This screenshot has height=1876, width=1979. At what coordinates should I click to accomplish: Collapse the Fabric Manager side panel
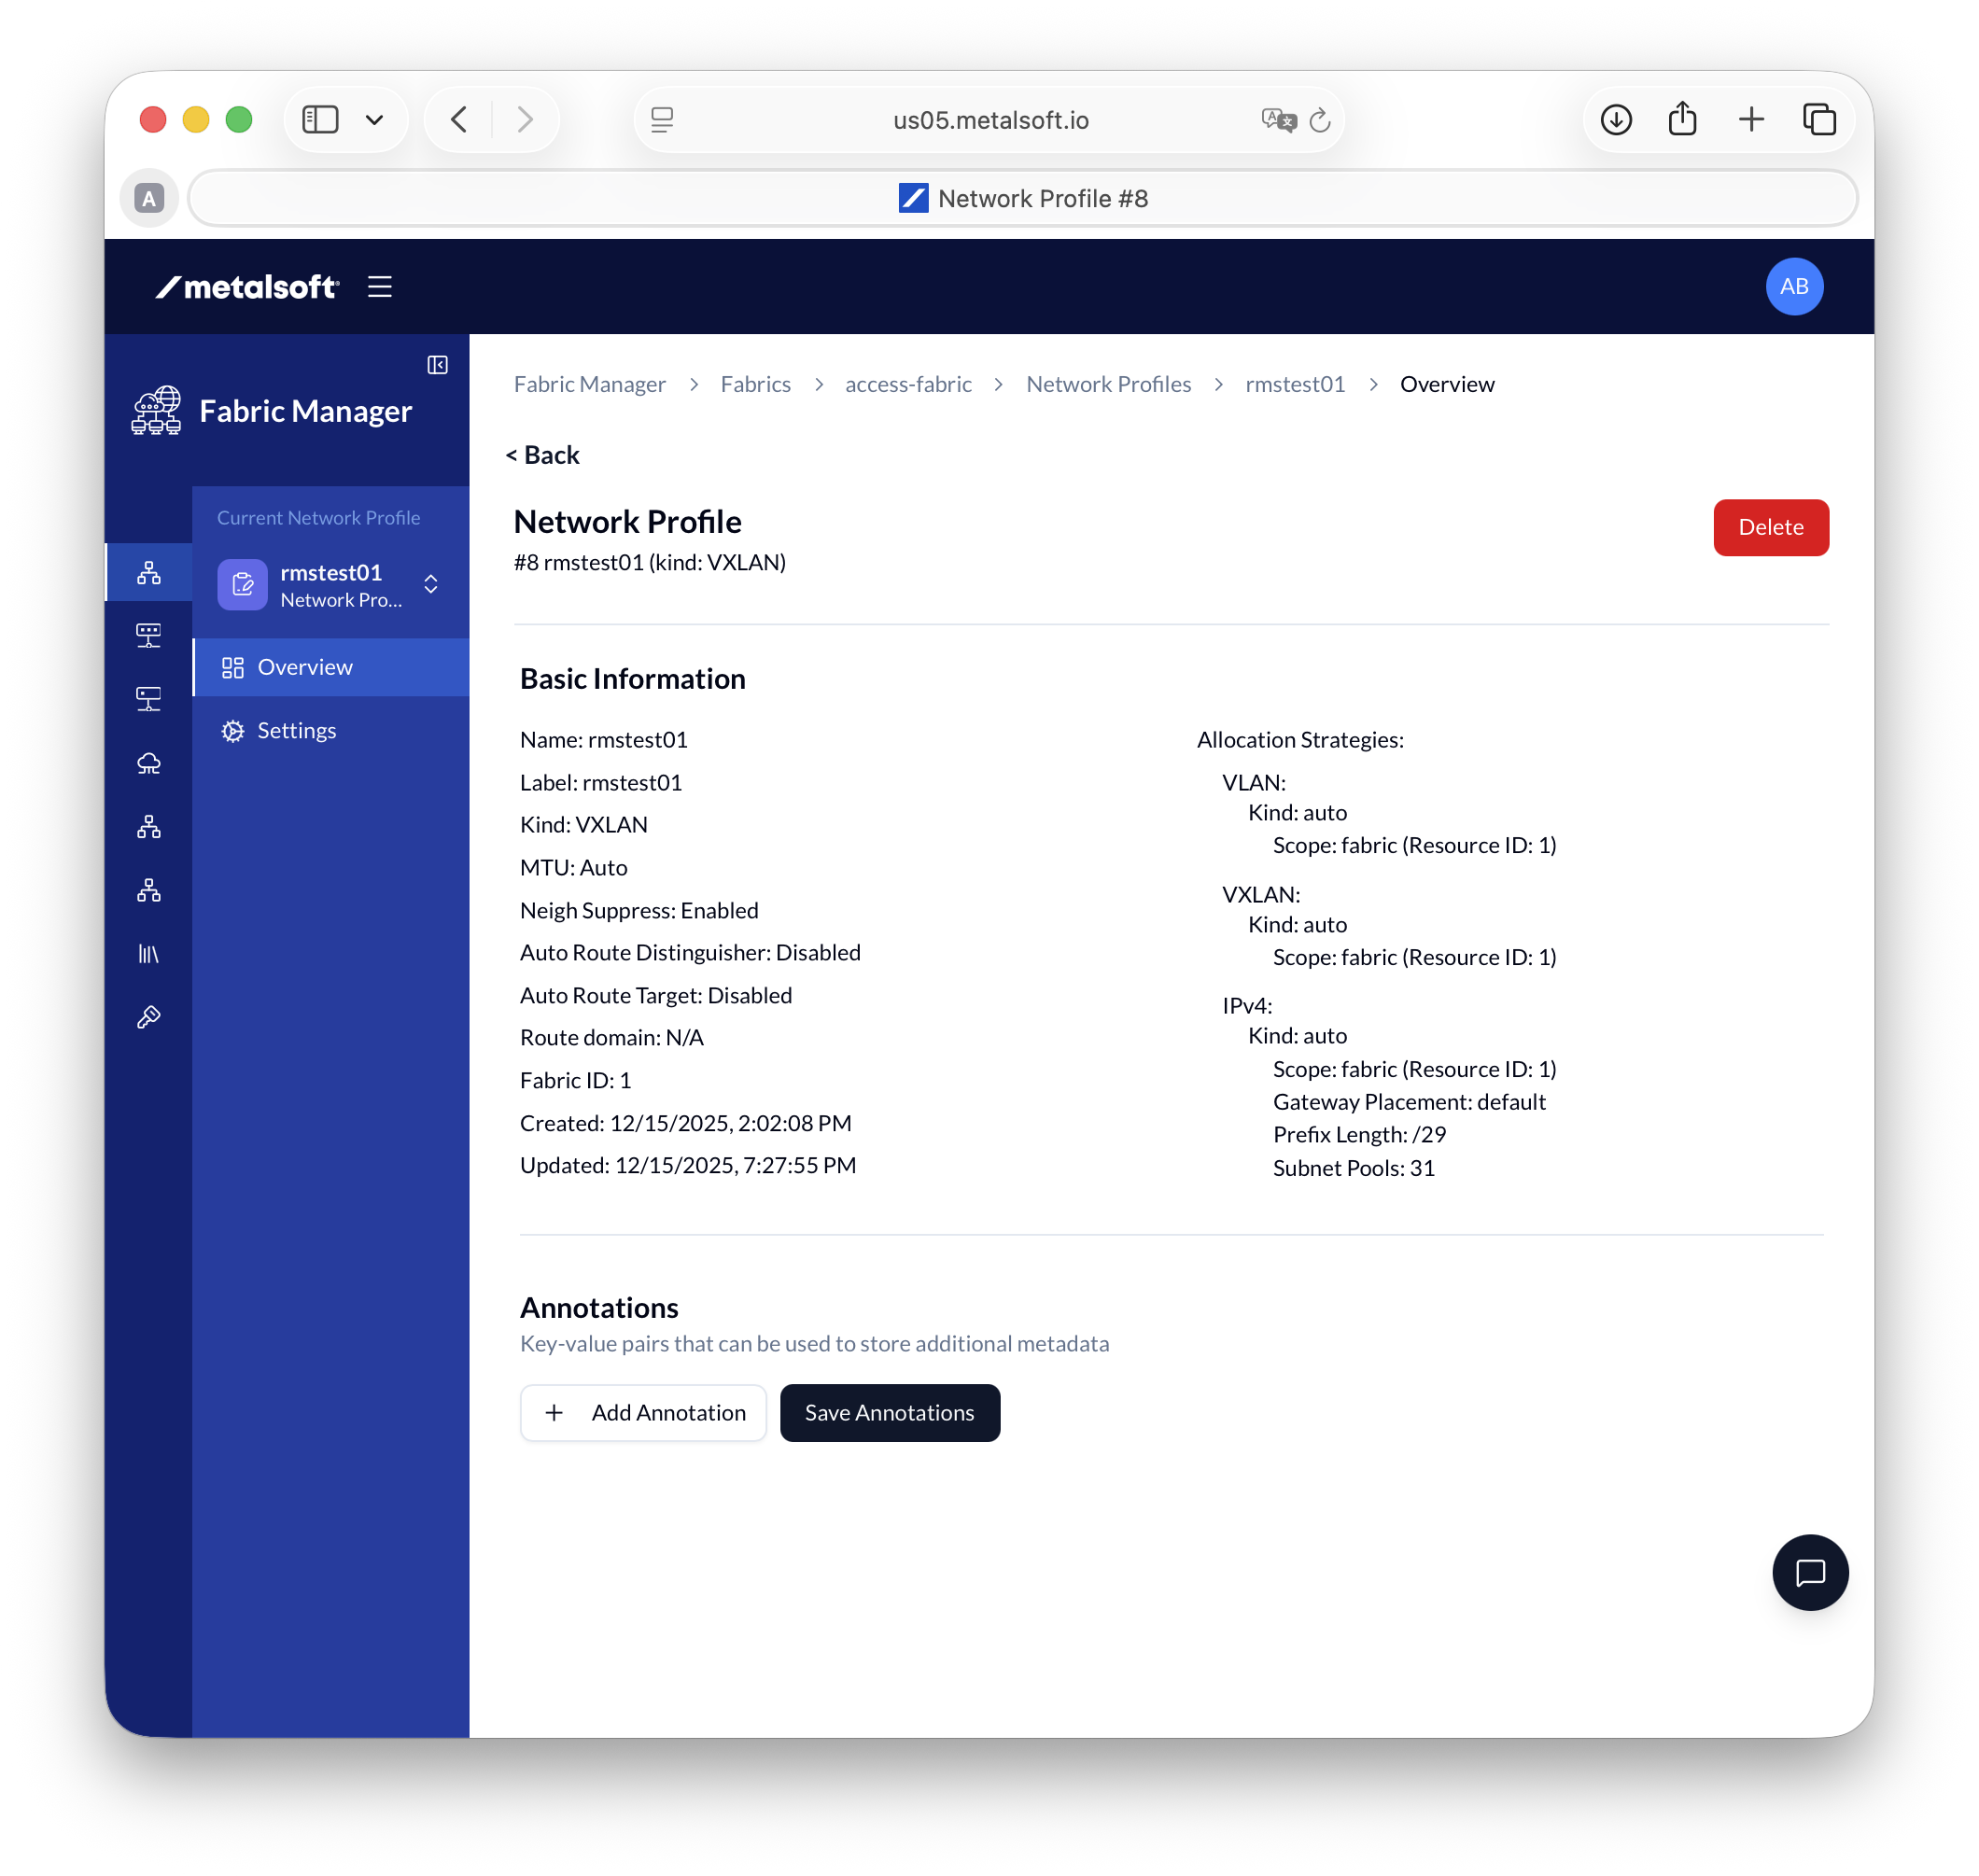coord(437,365)
